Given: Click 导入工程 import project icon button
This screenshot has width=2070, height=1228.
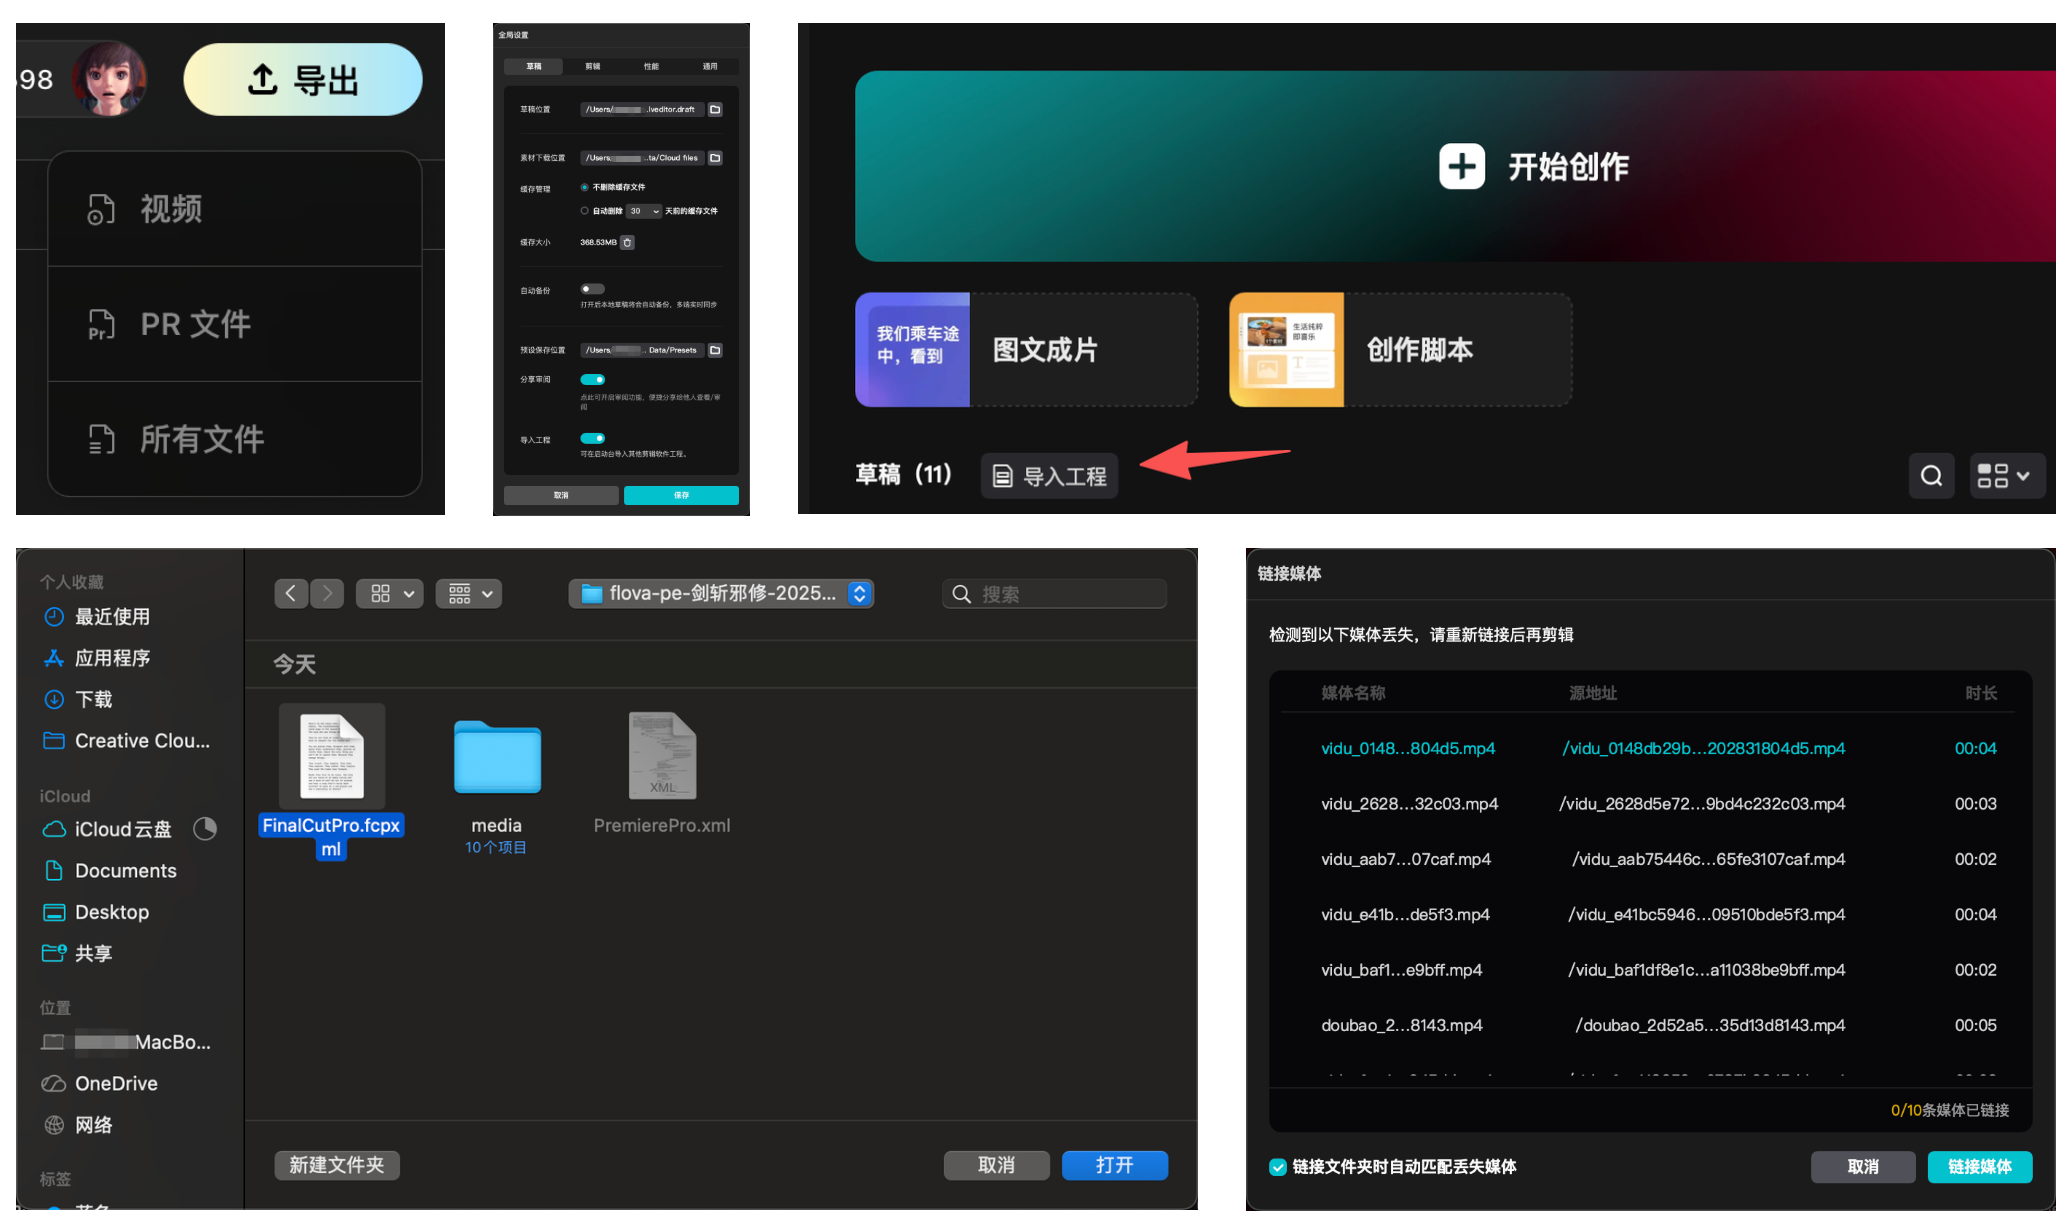Looking at the screenshot, I should 1049,476.
